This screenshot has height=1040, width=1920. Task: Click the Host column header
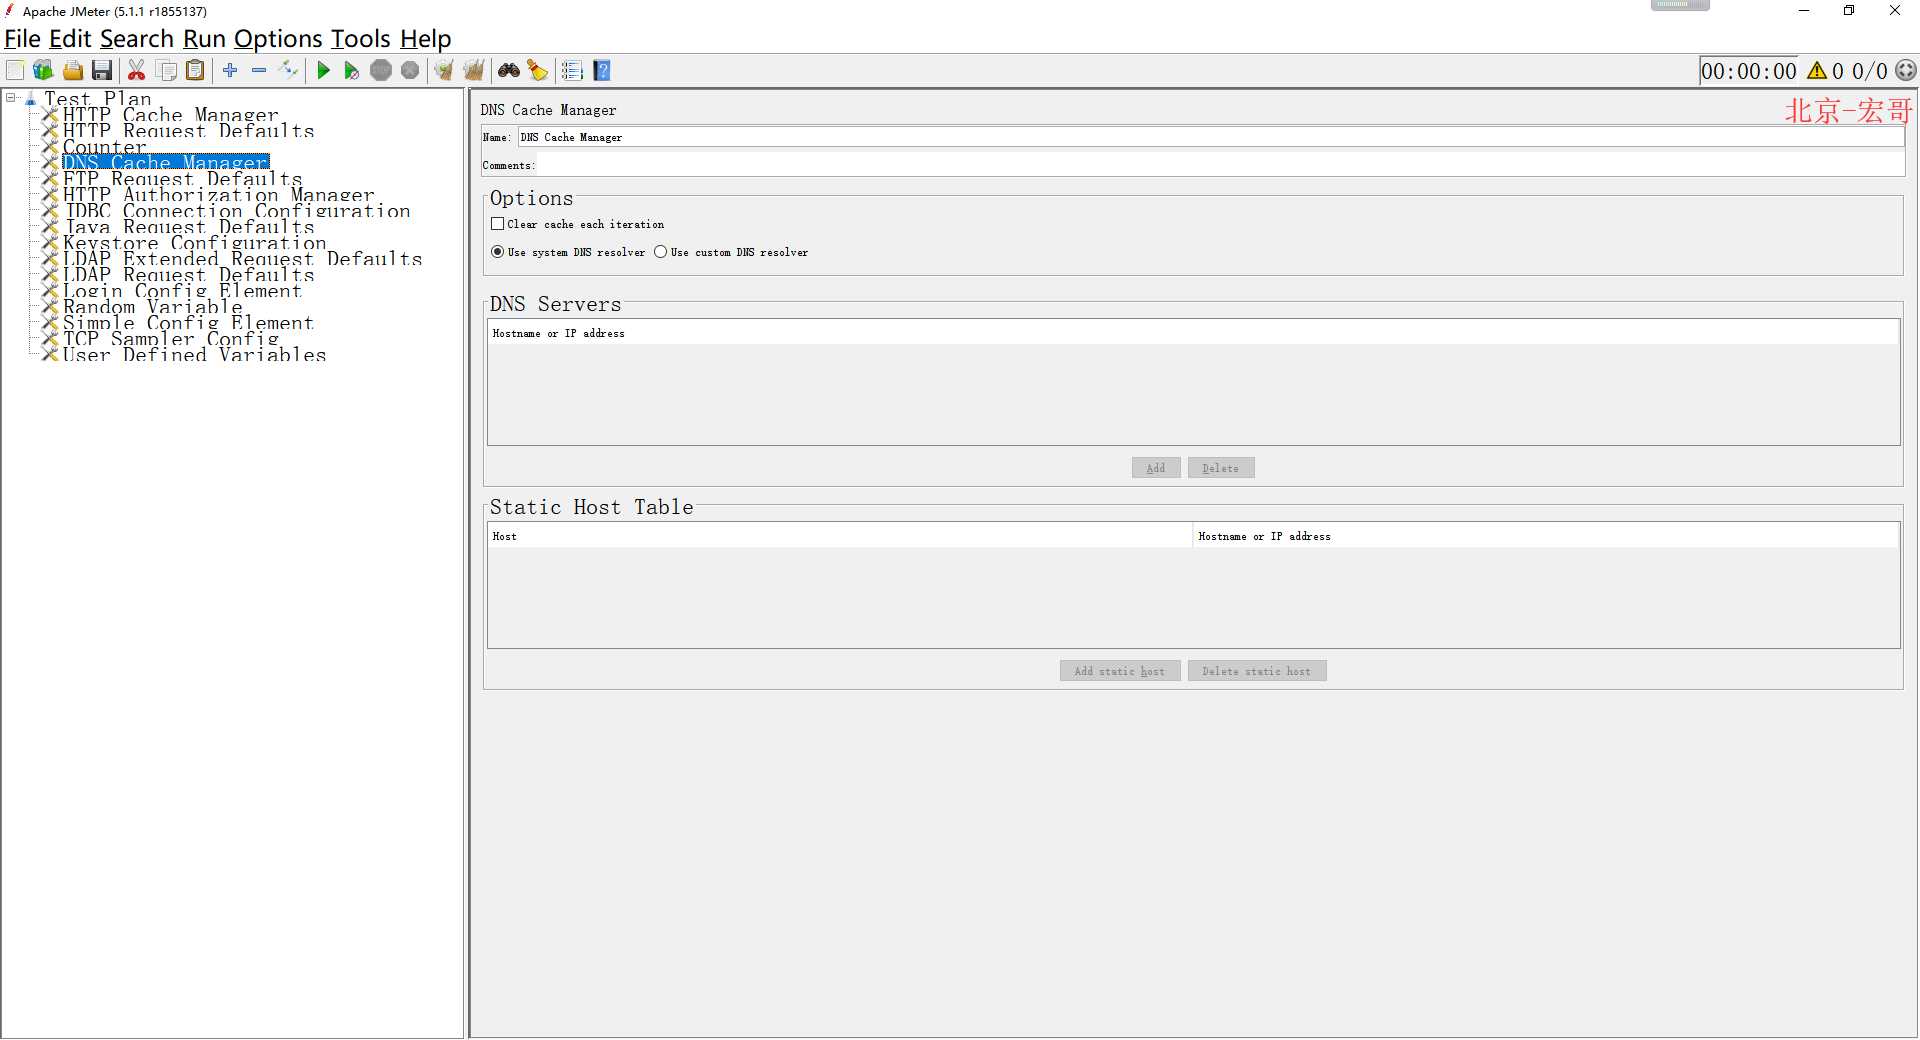pos(840,536)
